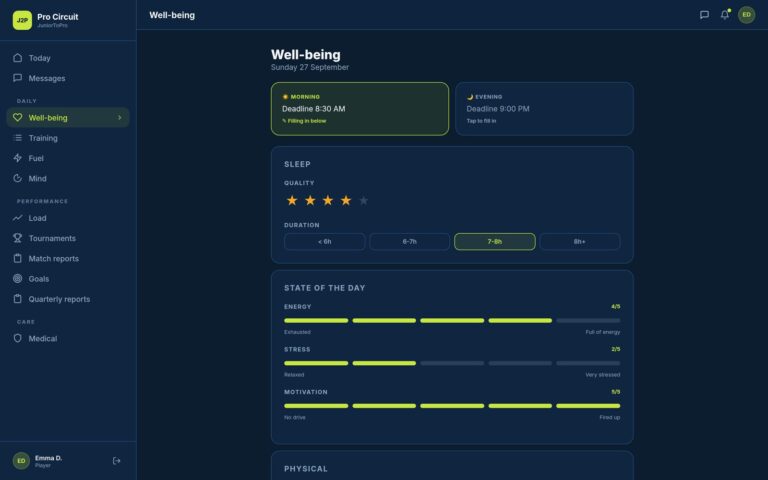Viewport: 768px width, 480px height.
Task: Open Messages from the sidebar
Action: pos(68,78)
